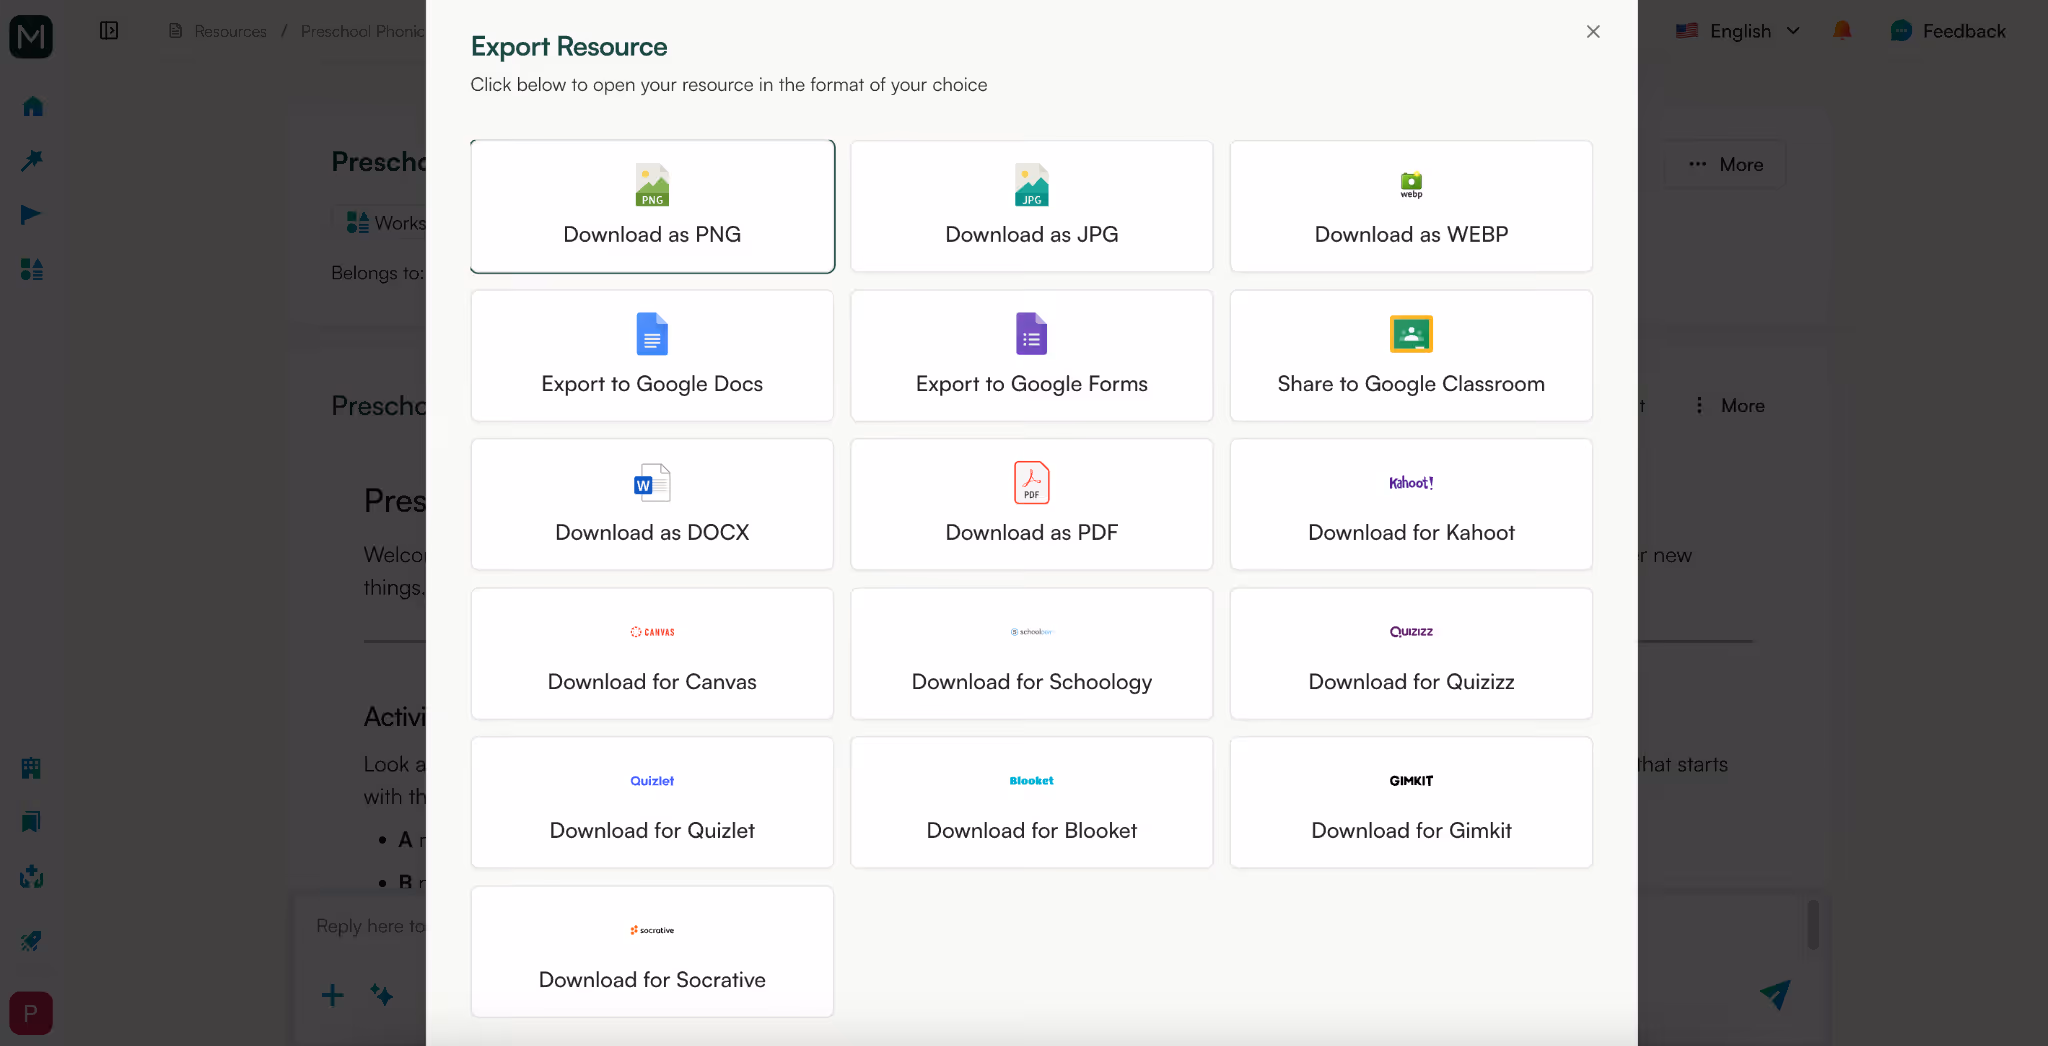Click the Google Docs icon
2048x1046 pixels.
[652, 334]
